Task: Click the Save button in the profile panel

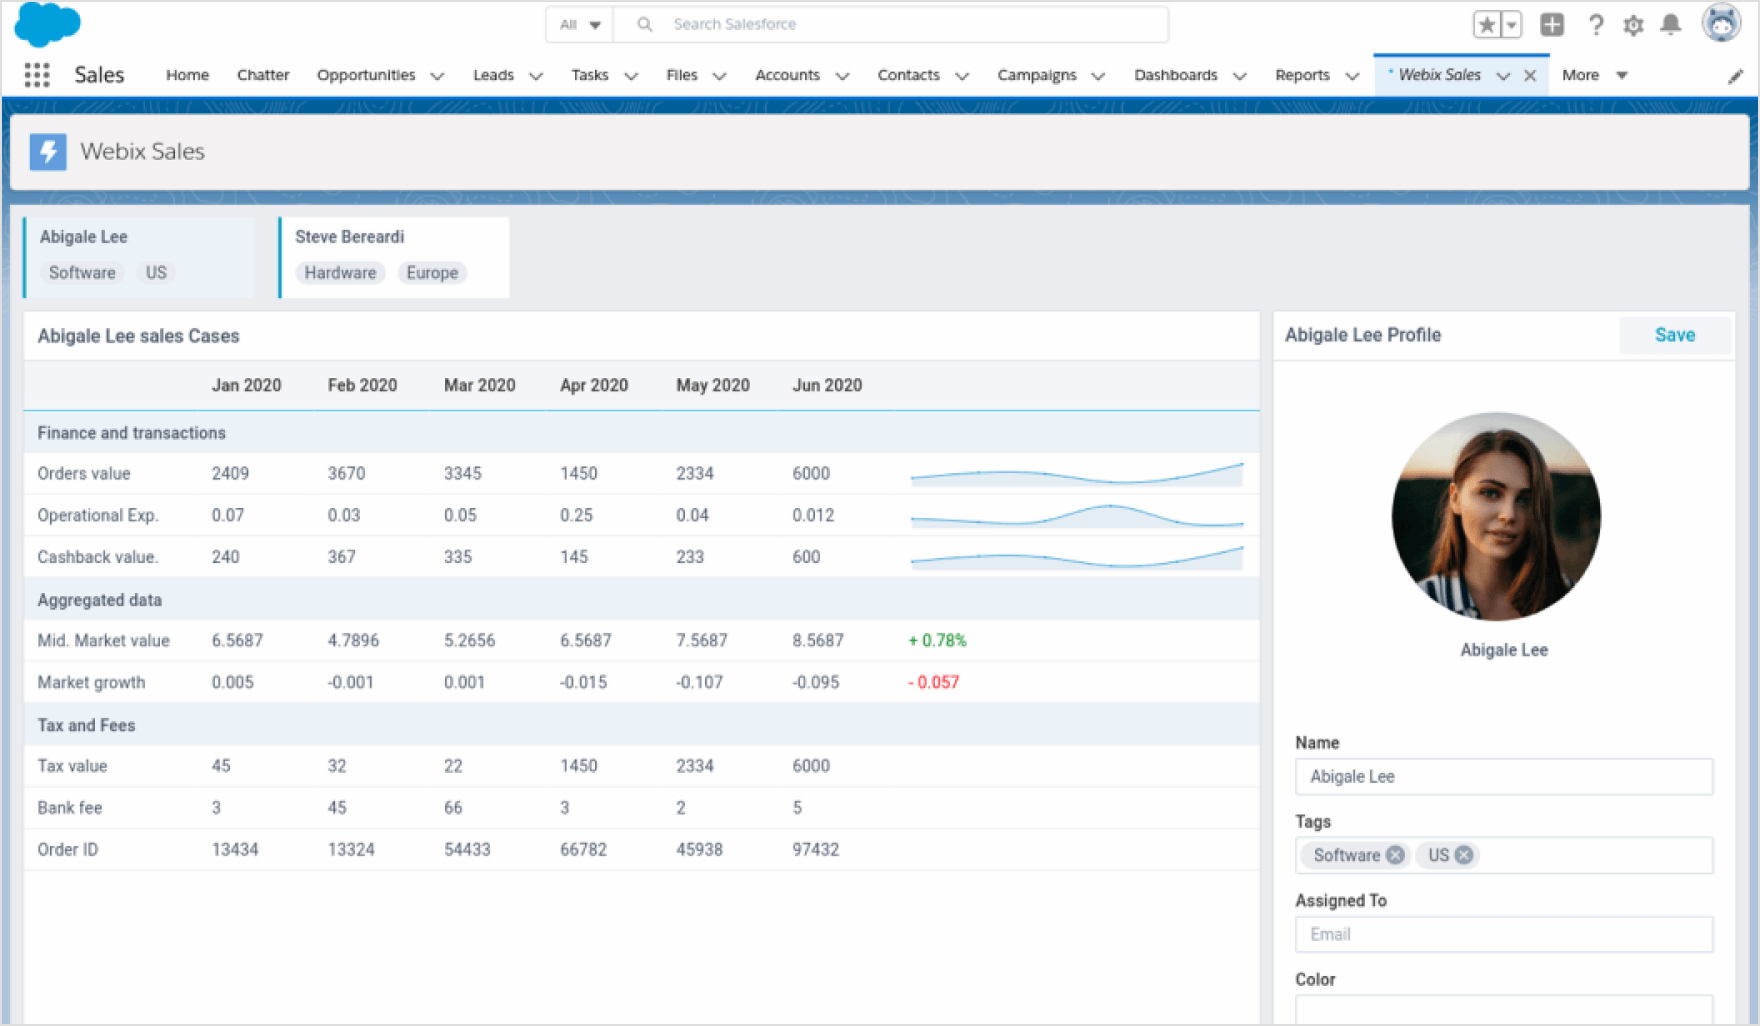Action: coord(1675,335)
